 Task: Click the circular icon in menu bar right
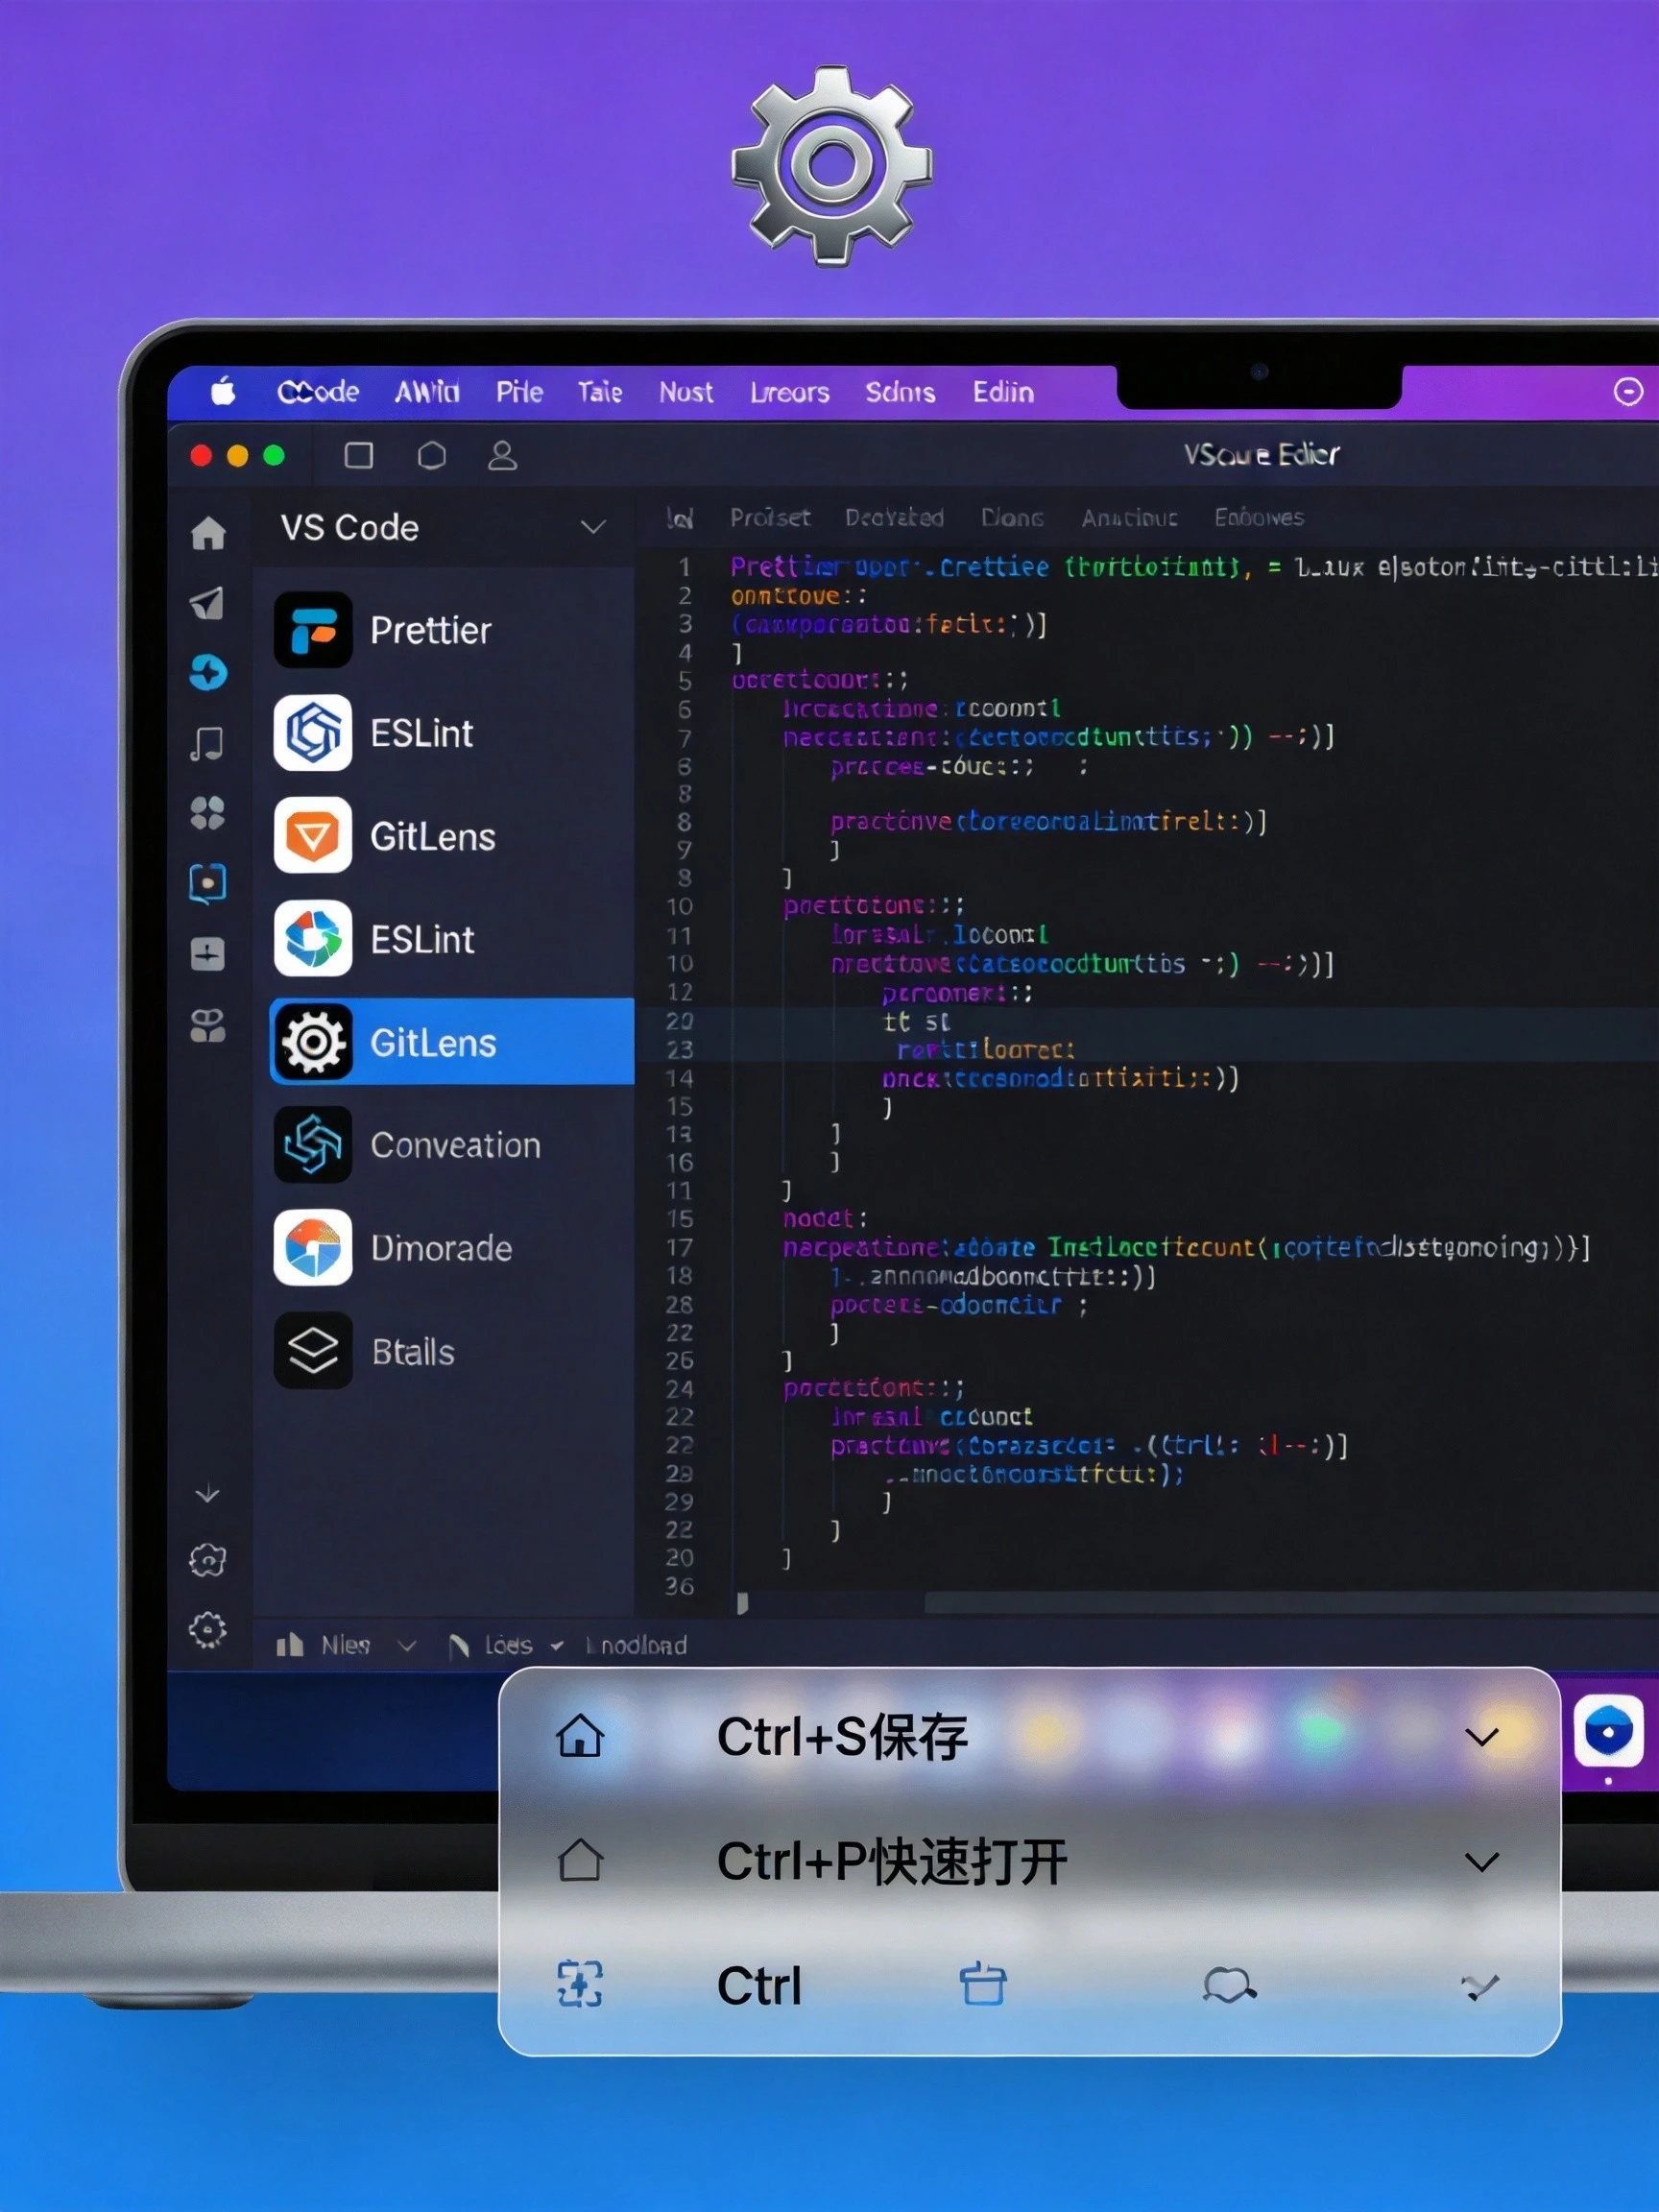pos(1628,391)
